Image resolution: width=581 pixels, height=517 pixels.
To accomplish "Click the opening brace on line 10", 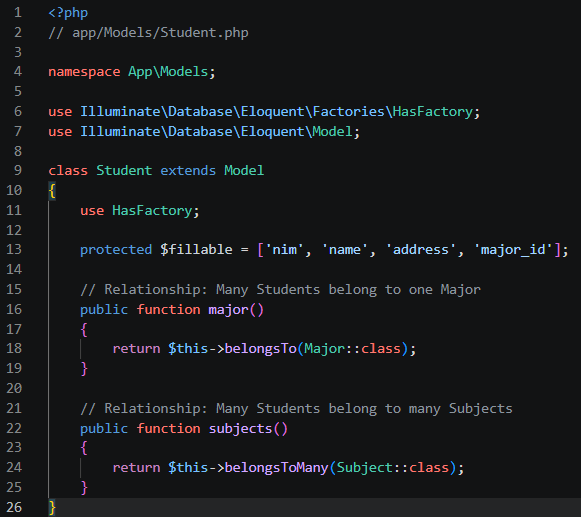I will click(x=52, y=191).
